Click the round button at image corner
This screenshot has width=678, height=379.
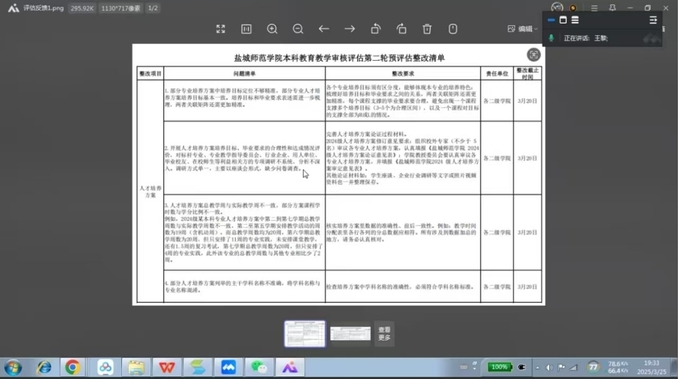(534, 55)
